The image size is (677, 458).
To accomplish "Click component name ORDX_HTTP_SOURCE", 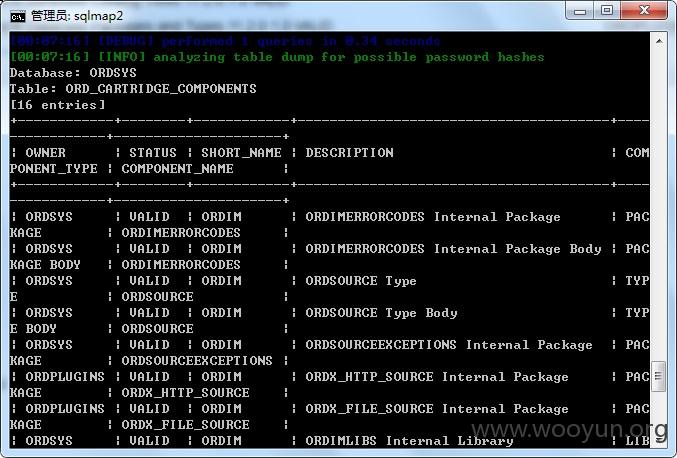I will [x=185, y=393].
